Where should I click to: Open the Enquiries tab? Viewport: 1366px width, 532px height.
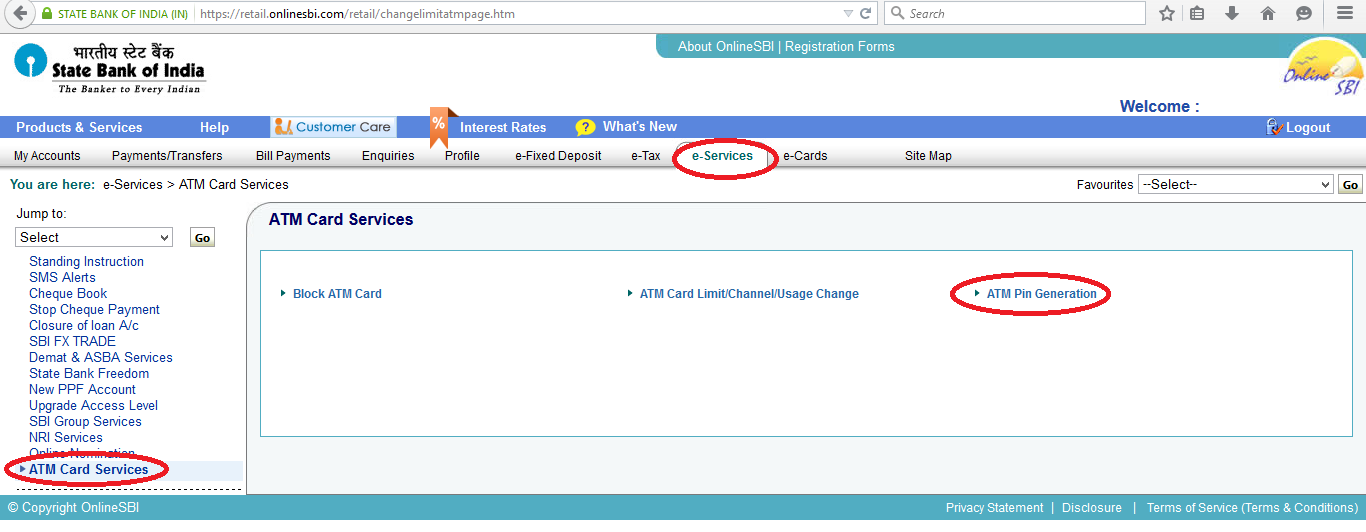click(388, 156)
